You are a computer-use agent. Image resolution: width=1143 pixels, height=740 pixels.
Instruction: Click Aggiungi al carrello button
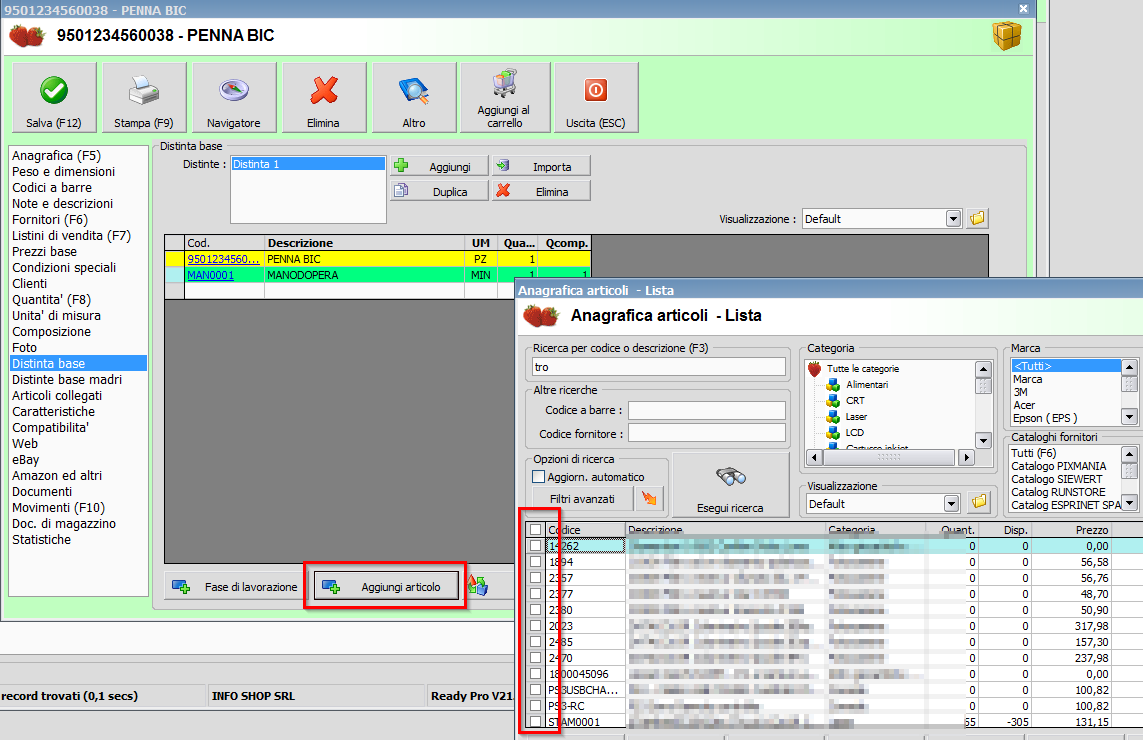point(504,98)
